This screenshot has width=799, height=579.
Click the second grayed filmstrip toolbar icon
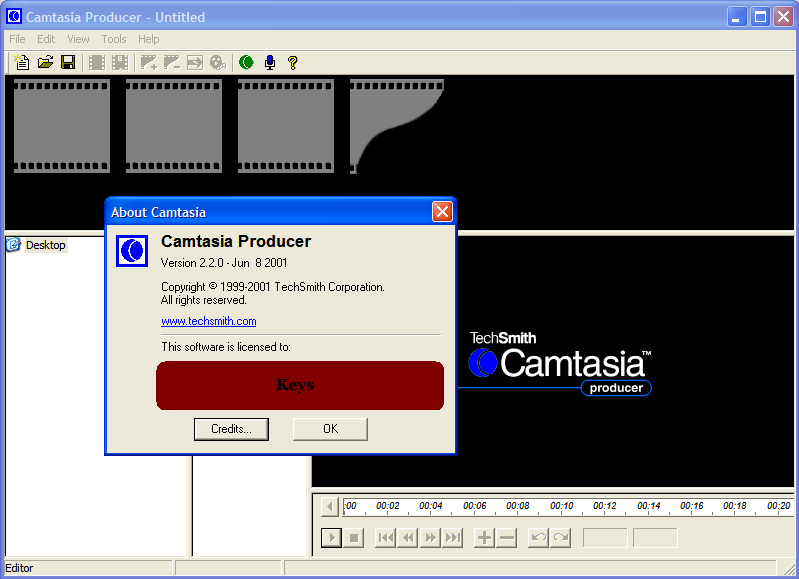(x=120, y=62)
